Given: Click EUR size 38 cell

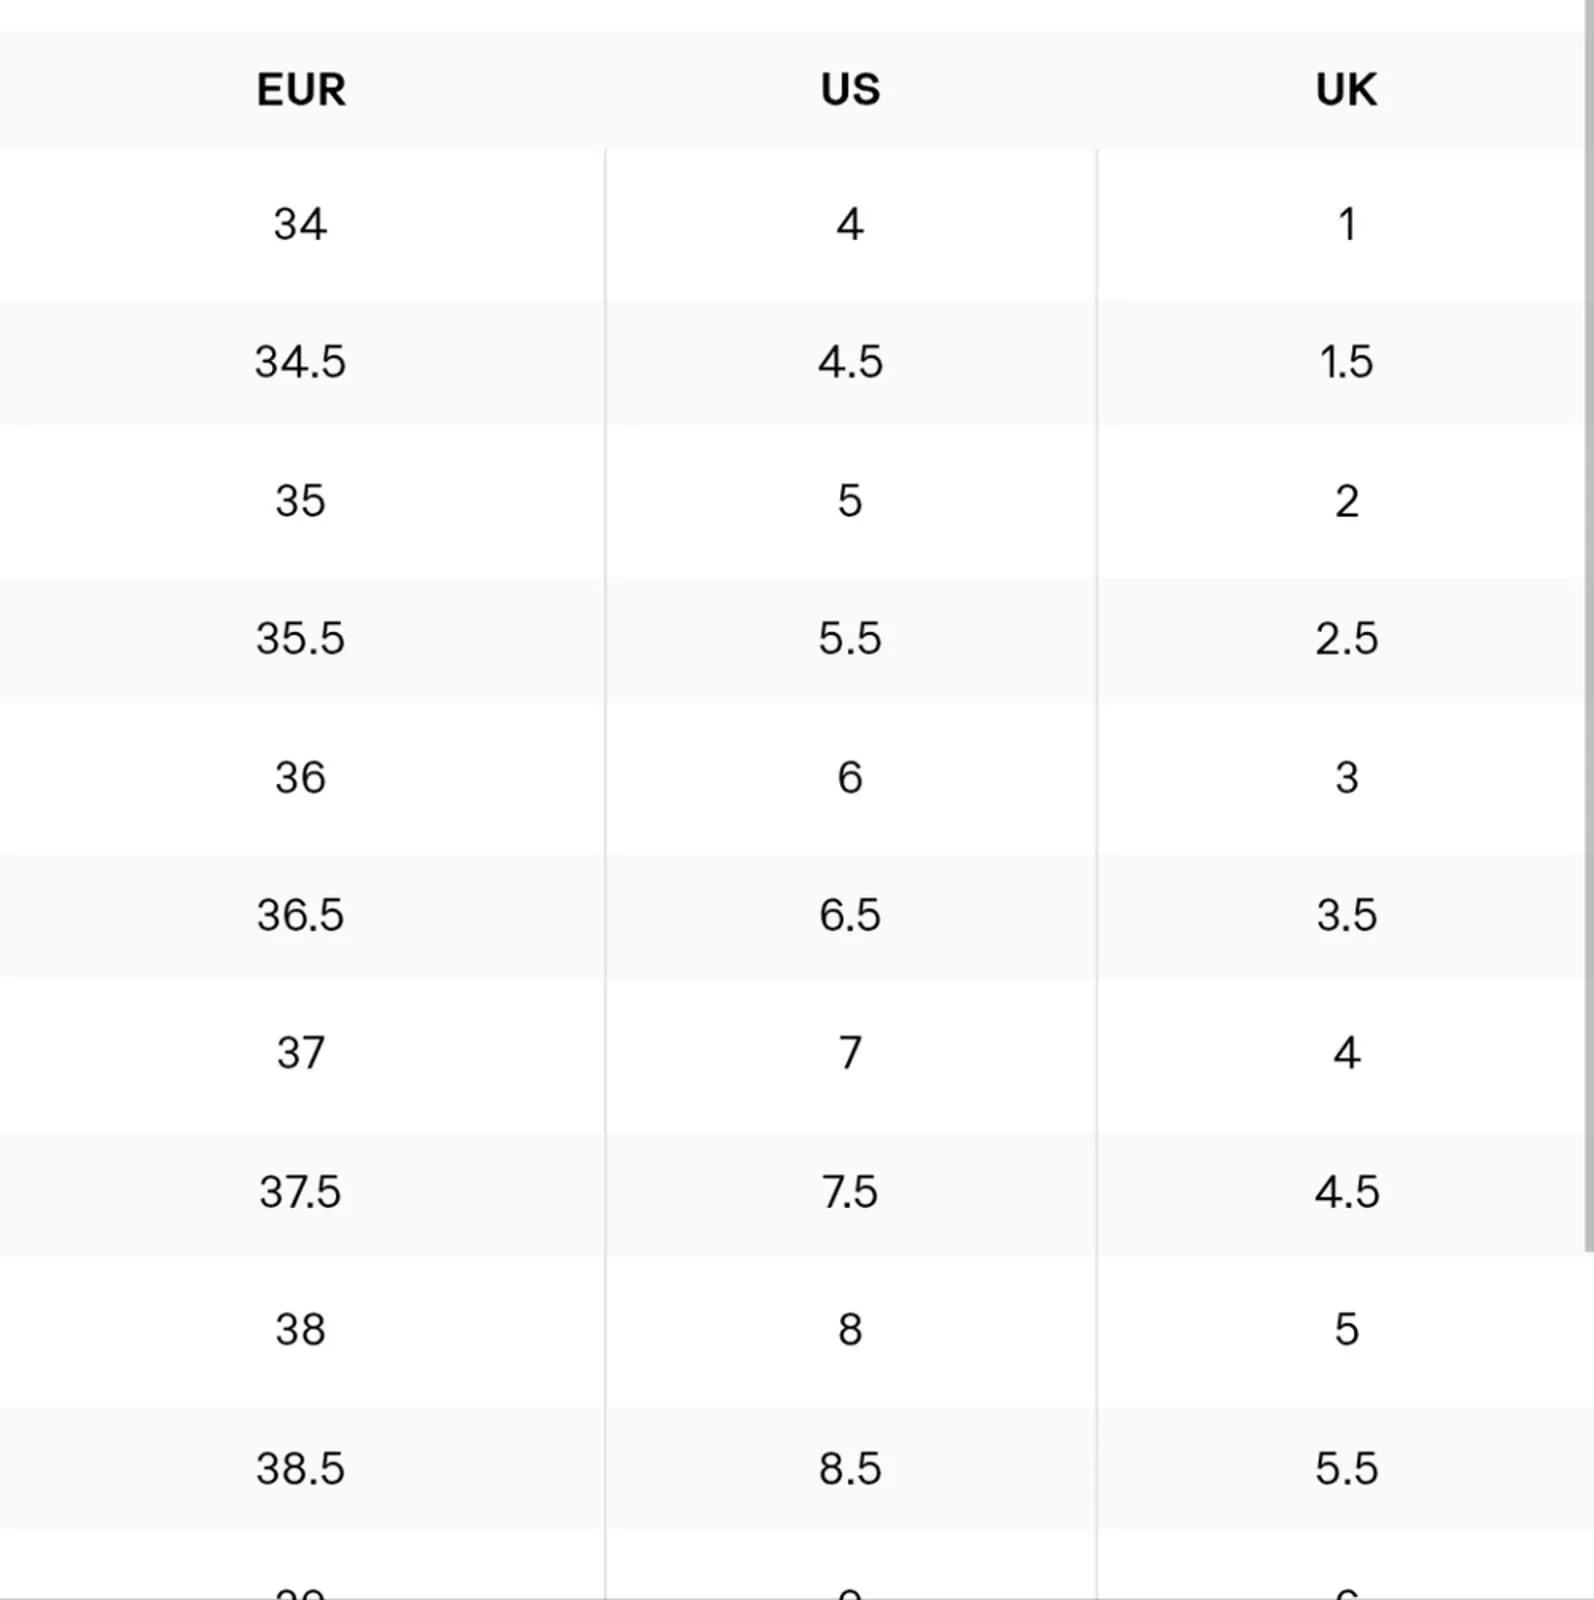Looking at the screenshot, I should point(301,1330).
